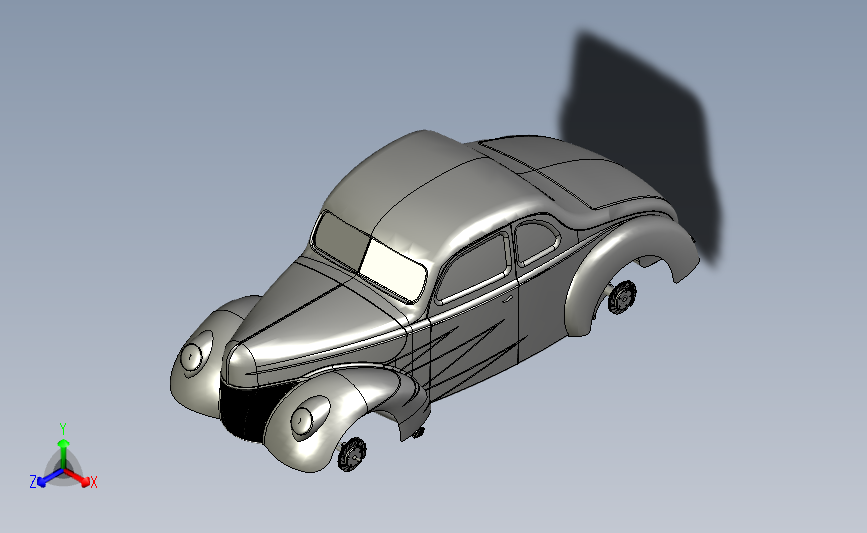Image resolution: width=867 pixels, height=533 pixels.
Task: Click the red X axis arrow
Action: (78, 478)
